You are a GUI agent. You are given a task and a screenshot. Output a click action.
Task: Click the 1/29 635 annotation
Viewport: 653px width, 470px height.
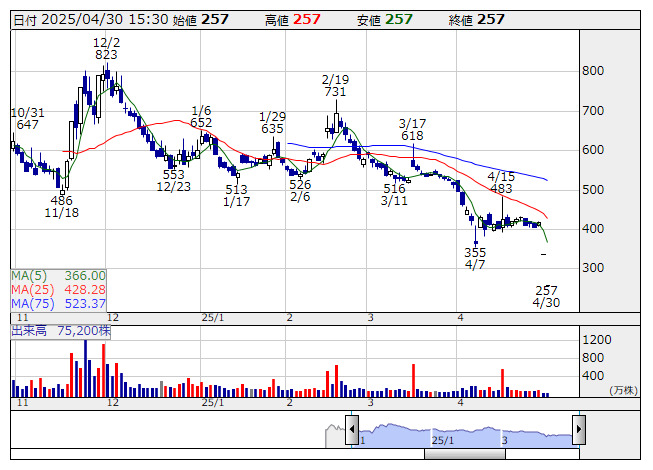tap(272, 122)
